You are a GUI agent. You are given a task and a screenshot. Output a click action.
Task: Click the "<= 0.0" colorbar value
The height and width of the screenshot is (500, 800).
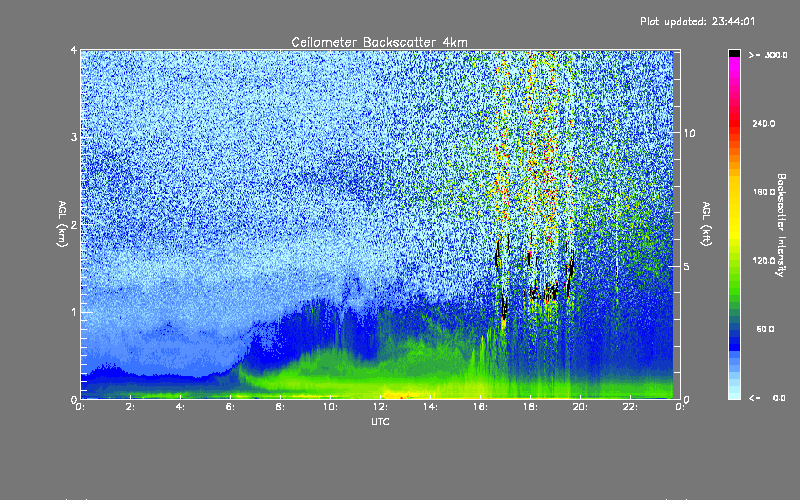pyautogui.click(x=767, y=398)
